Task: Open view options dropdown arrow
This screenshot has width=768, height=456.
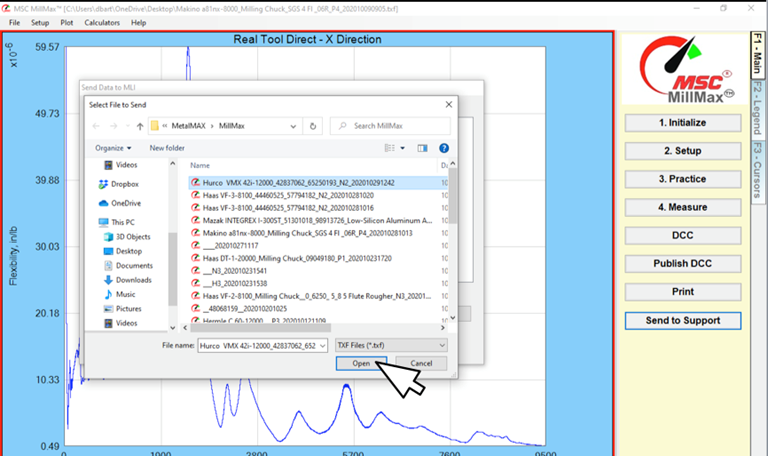Action: [403, 148]
